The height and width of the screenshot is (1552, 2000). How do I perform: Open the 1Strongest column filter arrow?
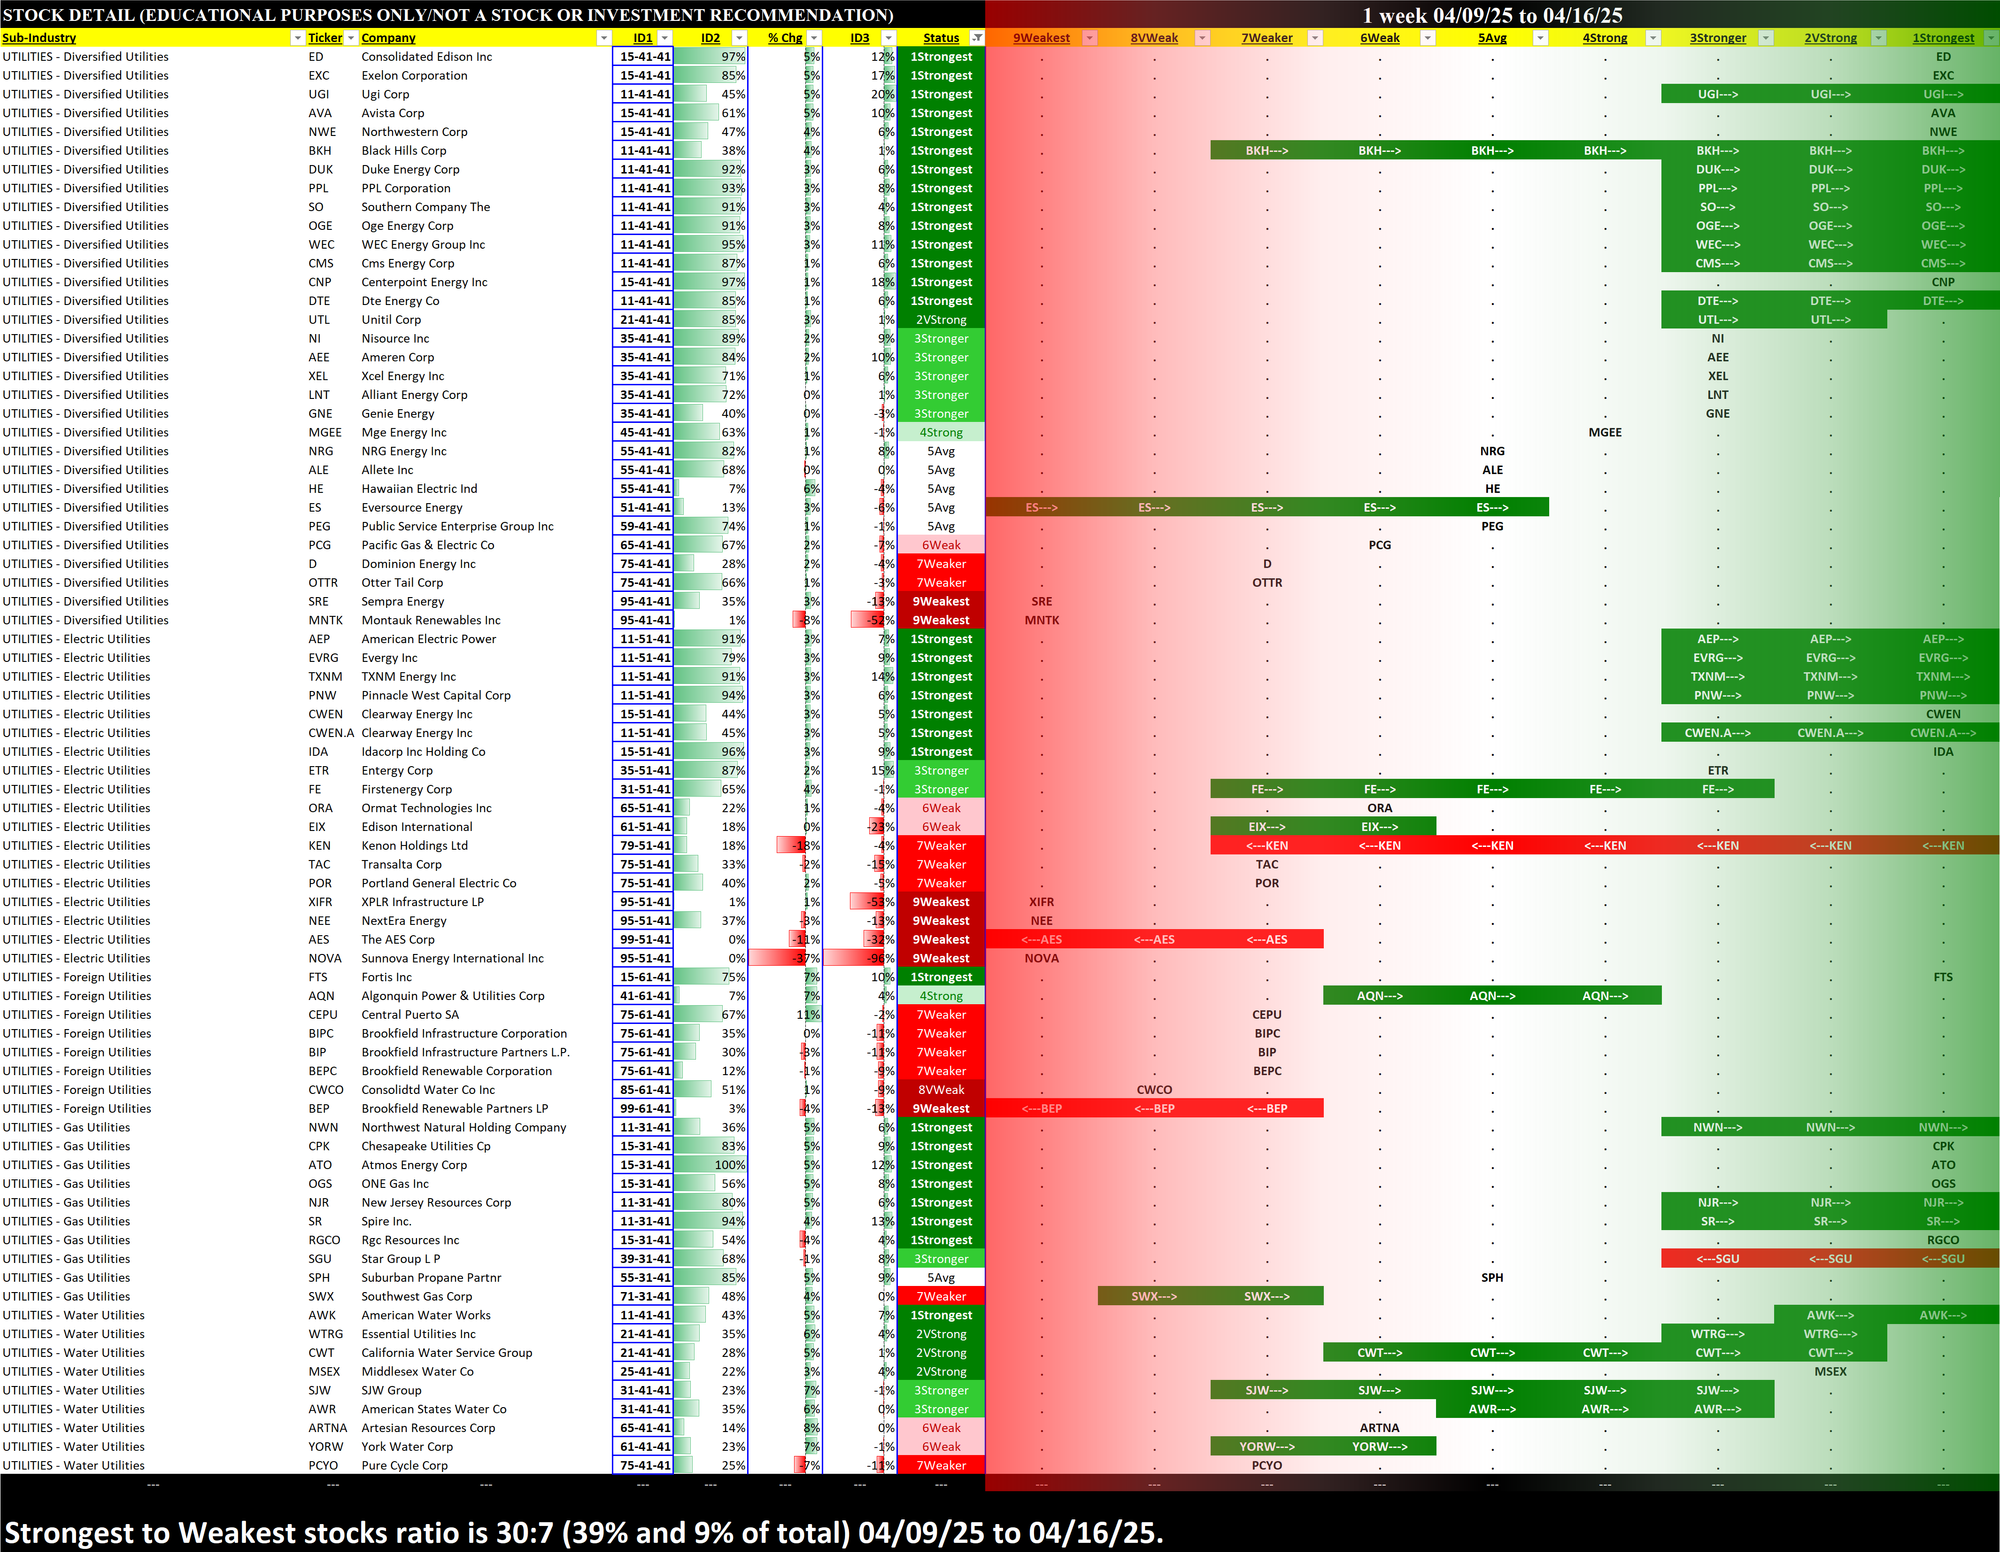1990,38
